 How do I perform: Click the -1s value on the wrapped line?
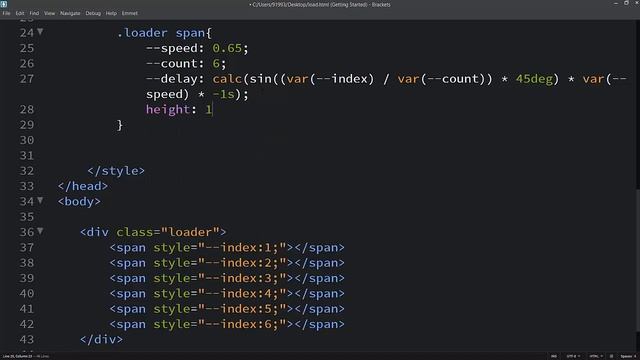pos(224,94)
